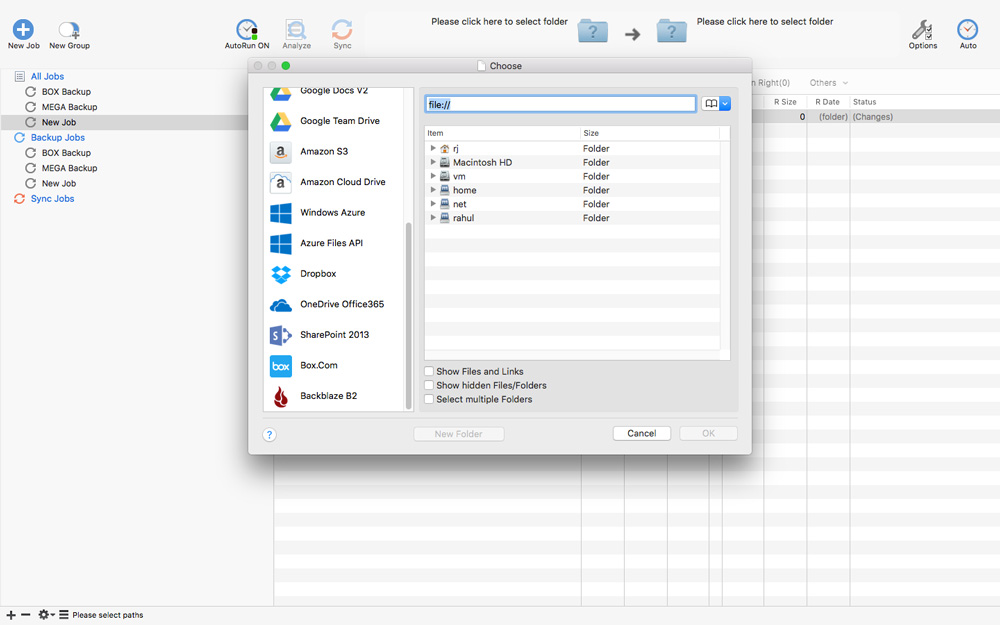This screenshot has height=625, width=1000.
Task: Click the Status column header
Action: click(x=865, y=102)
